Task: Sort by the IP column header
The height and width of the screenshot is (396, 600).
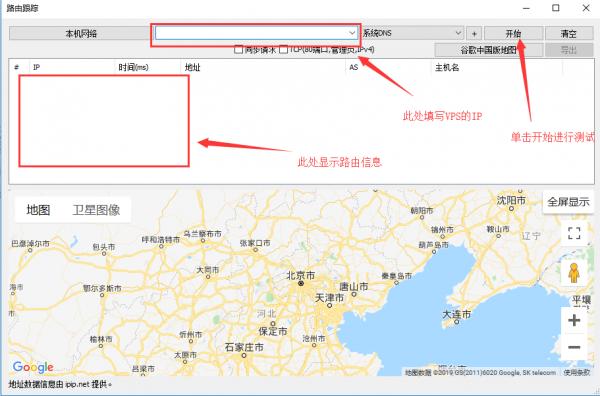Action: click(x=72, y=67)
